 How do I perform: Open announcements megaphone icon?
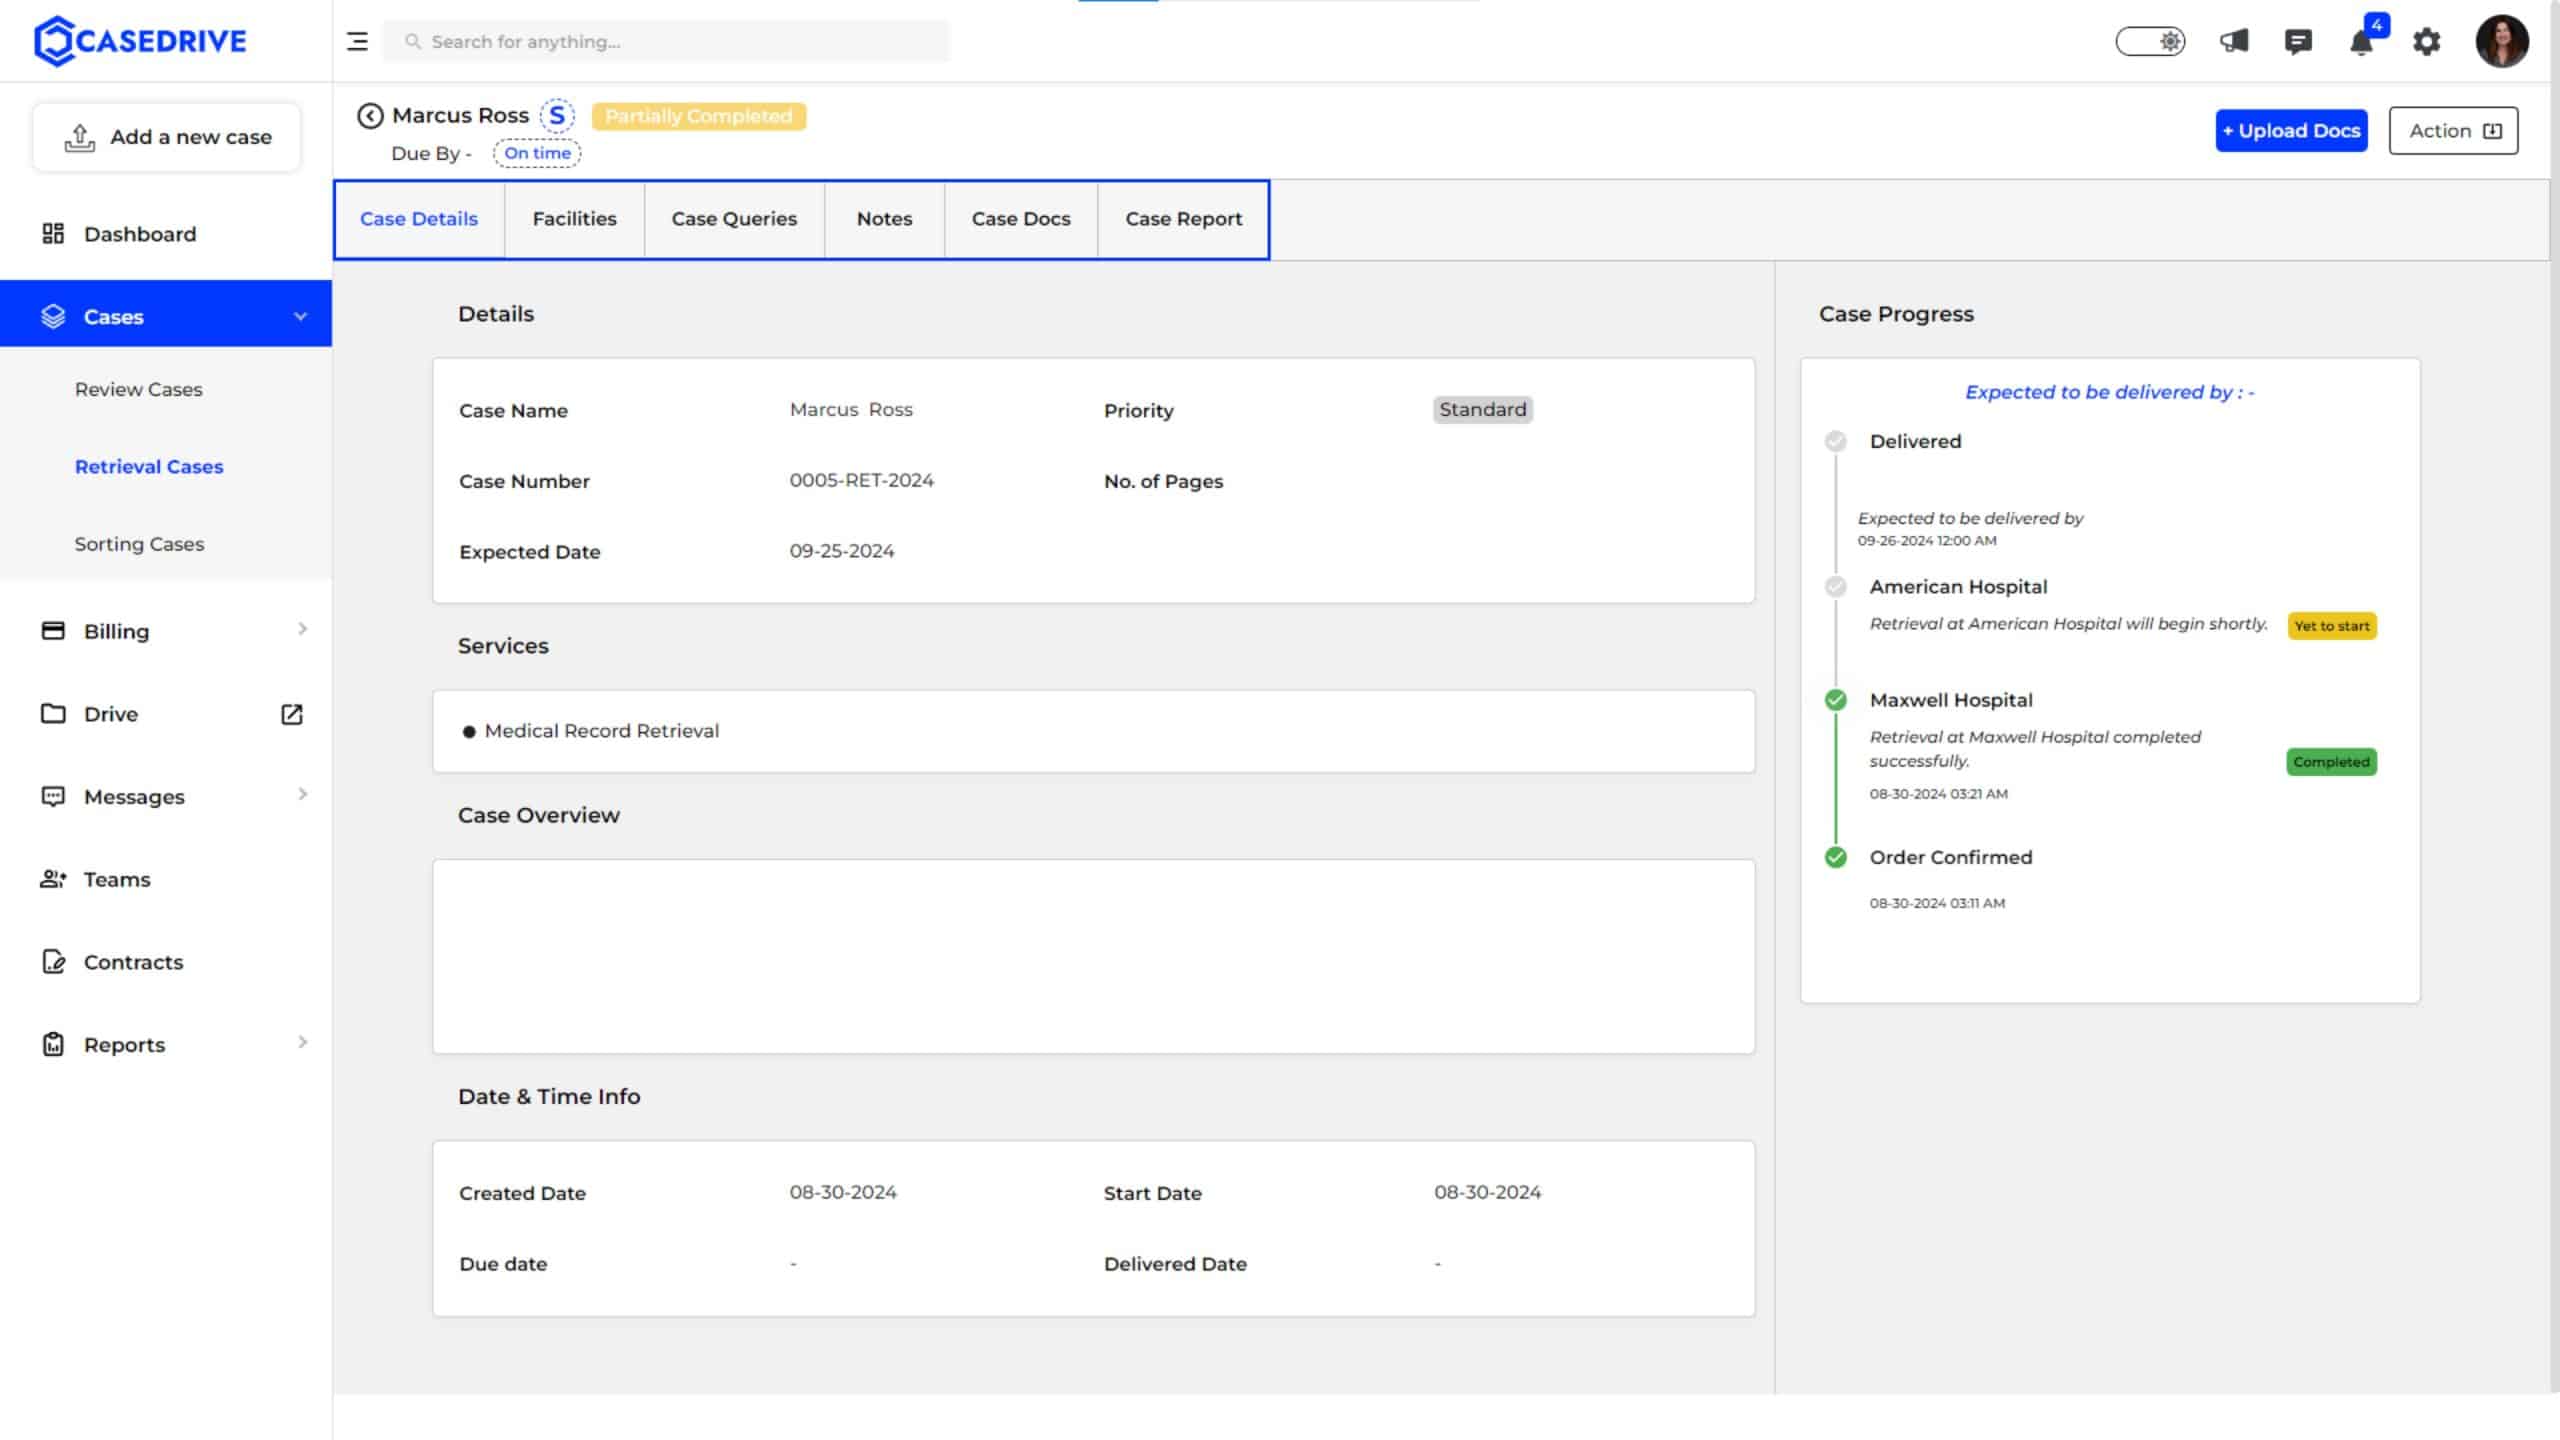[x=2234, y=41]
